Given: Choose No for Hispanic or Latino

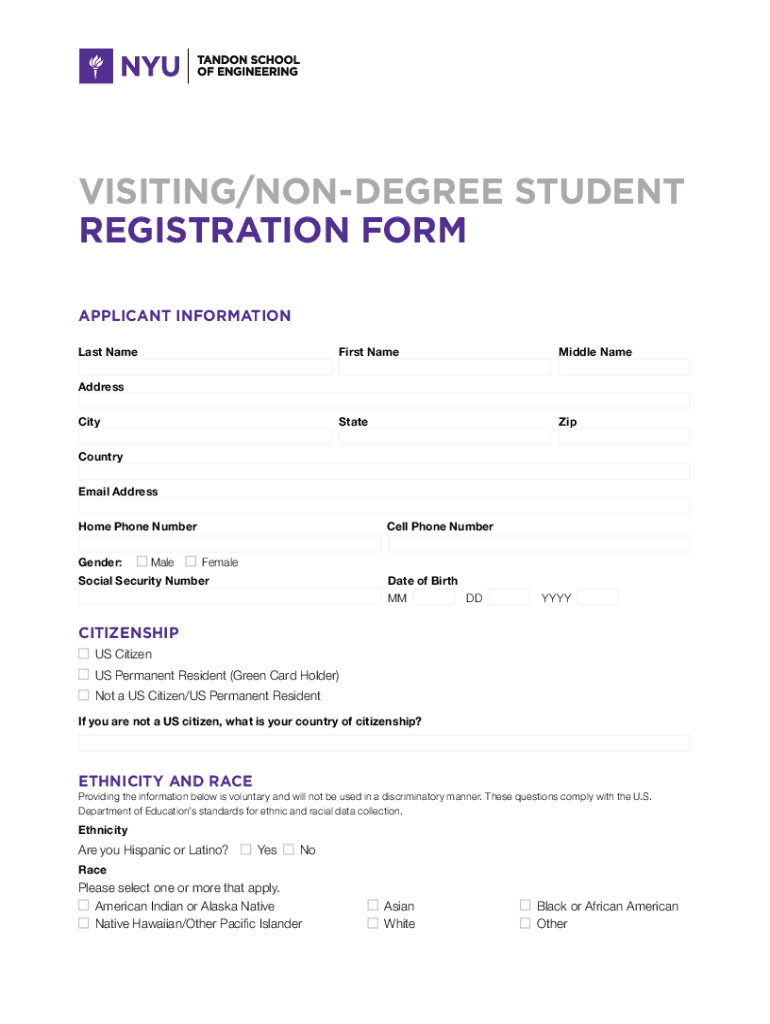Looking at the screenshot, I should 289,850.
